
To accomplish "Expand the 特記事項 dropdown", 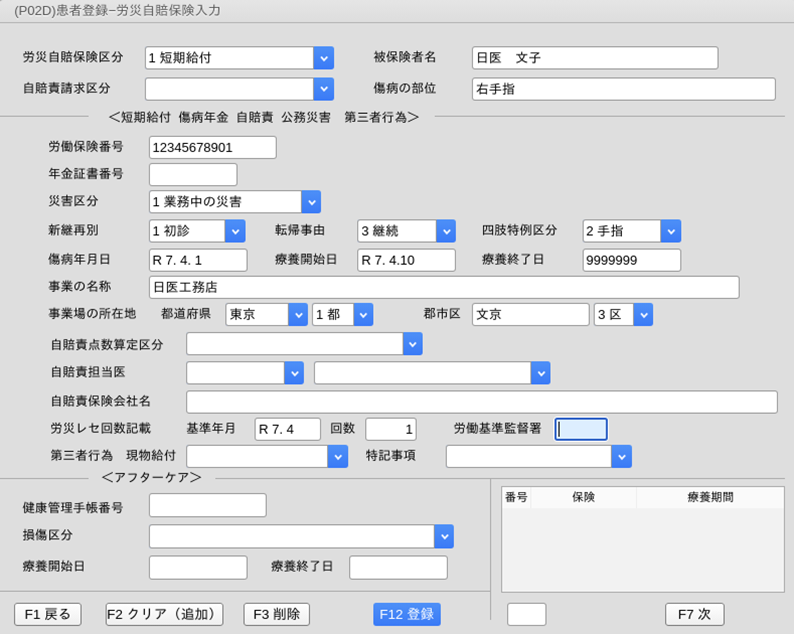I will coord(621,456).
